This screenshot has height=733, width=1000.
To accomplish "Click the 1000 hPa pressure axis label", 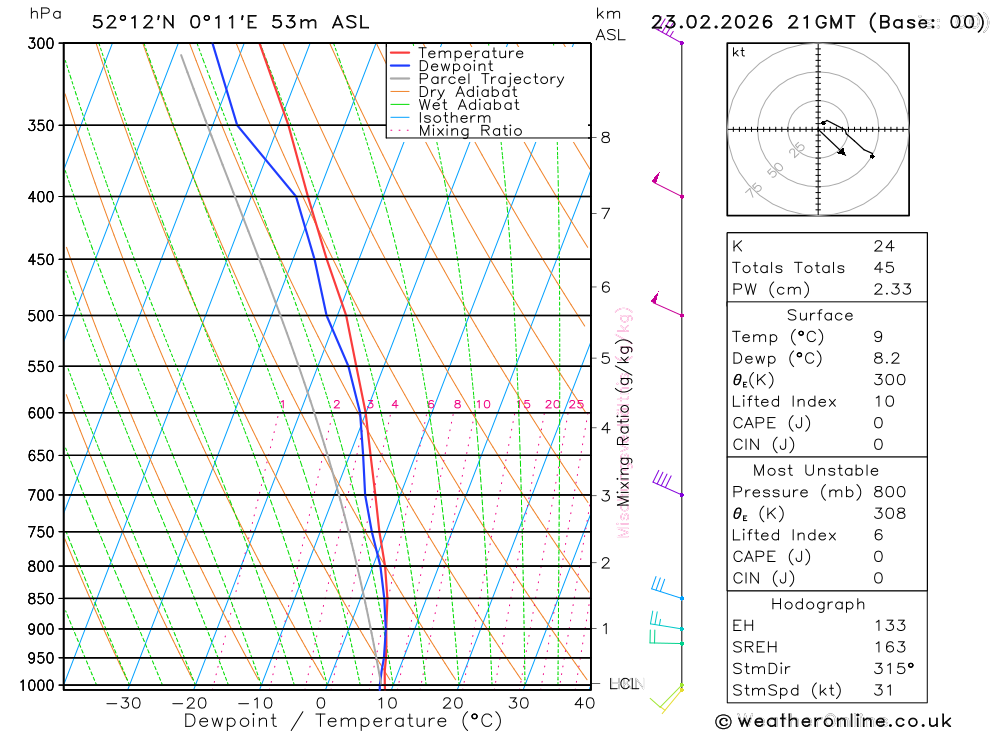I will (x=37, y=685).
